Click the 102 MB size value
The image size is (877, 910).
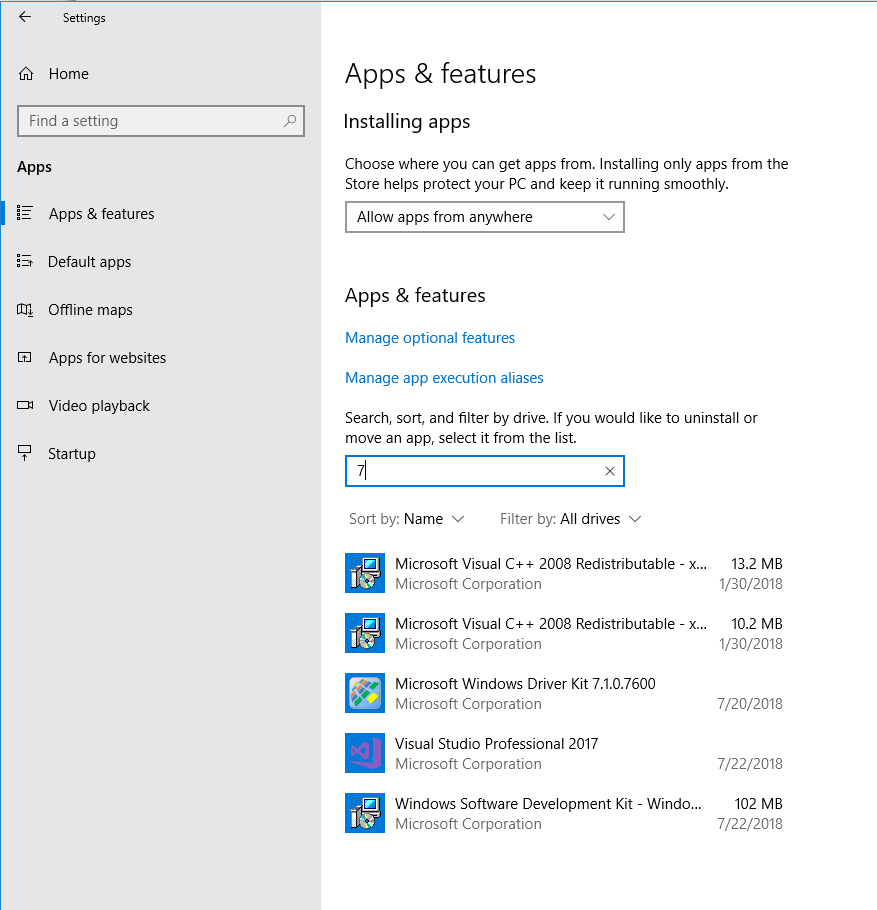758,804
